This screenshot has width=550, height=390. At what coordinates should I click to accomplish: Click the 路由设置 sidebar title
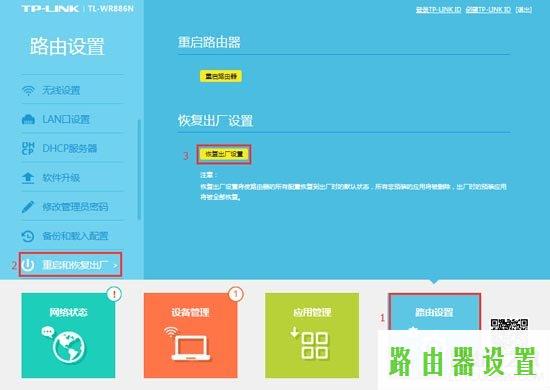tap(67, 46)
